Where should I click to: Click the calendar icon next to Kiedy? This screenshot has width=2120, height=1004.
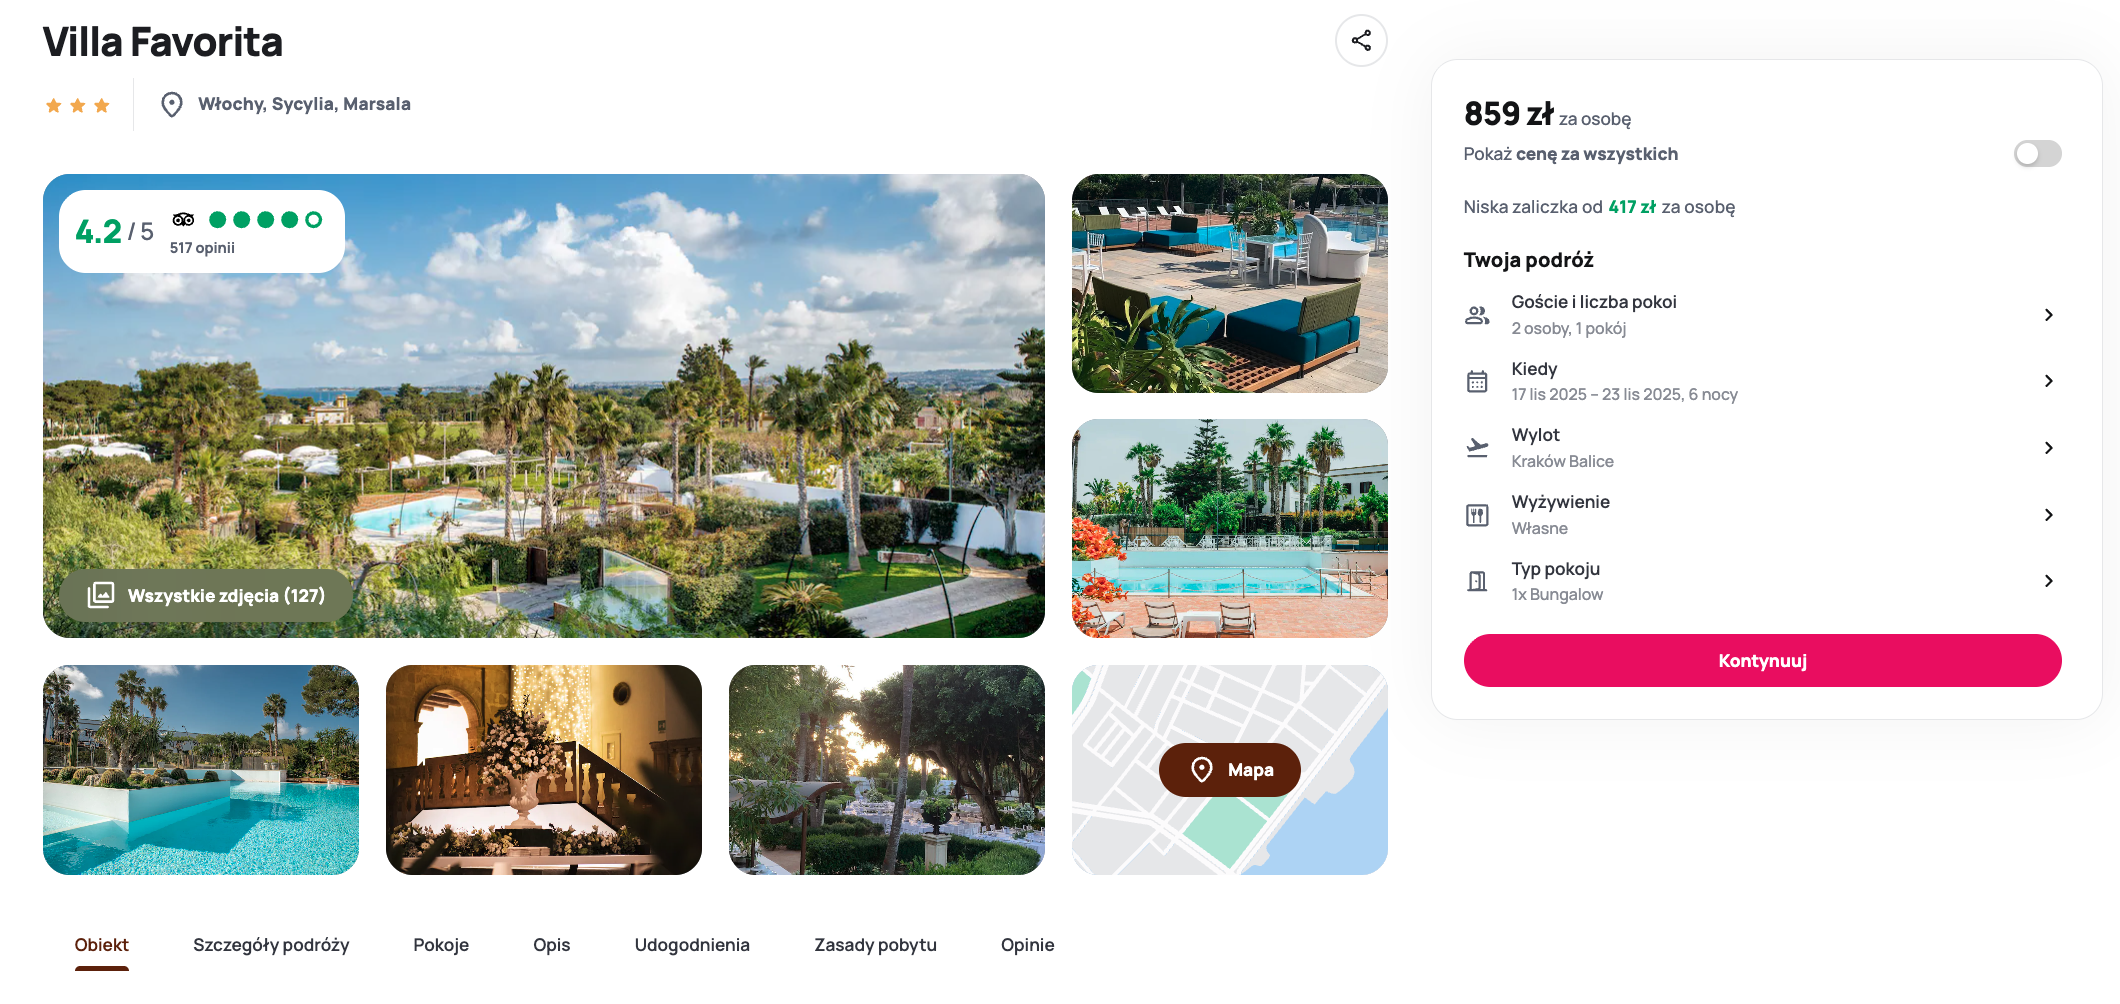(1477, 381)
